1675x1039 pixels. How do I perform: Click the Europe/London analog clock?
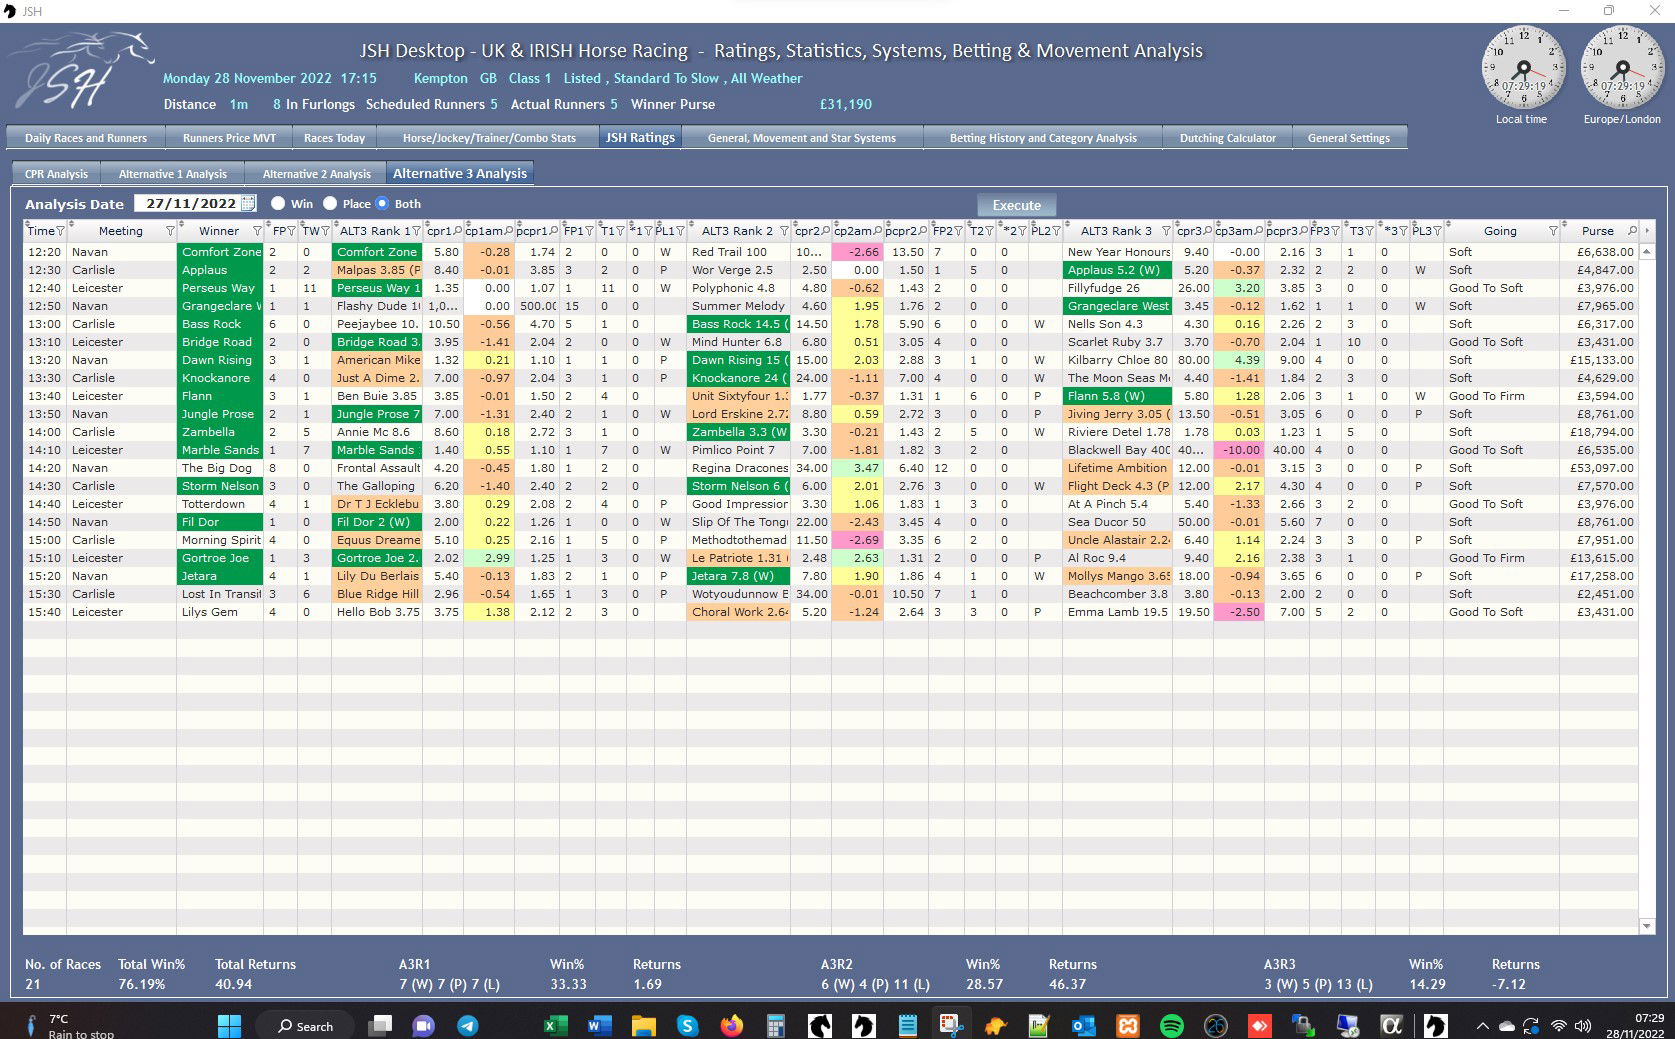pos(1621,68)
